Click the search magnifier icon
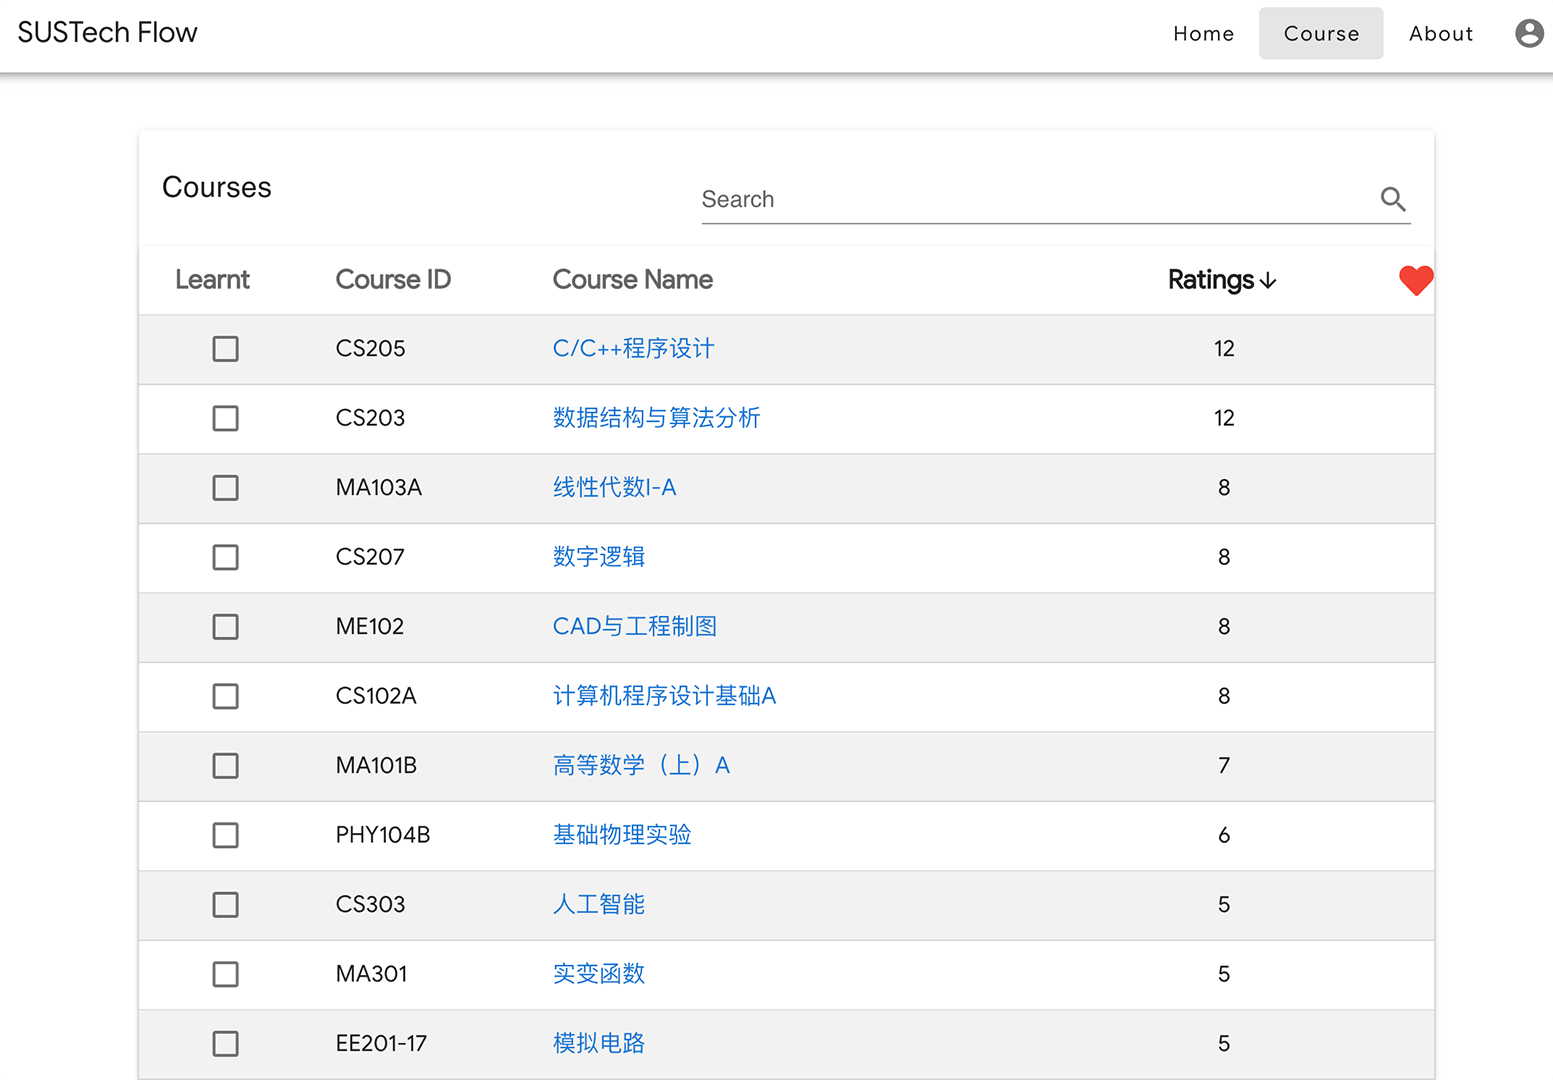The height and width of the screenshot is (1080, 1553). tap(1393, 199)
